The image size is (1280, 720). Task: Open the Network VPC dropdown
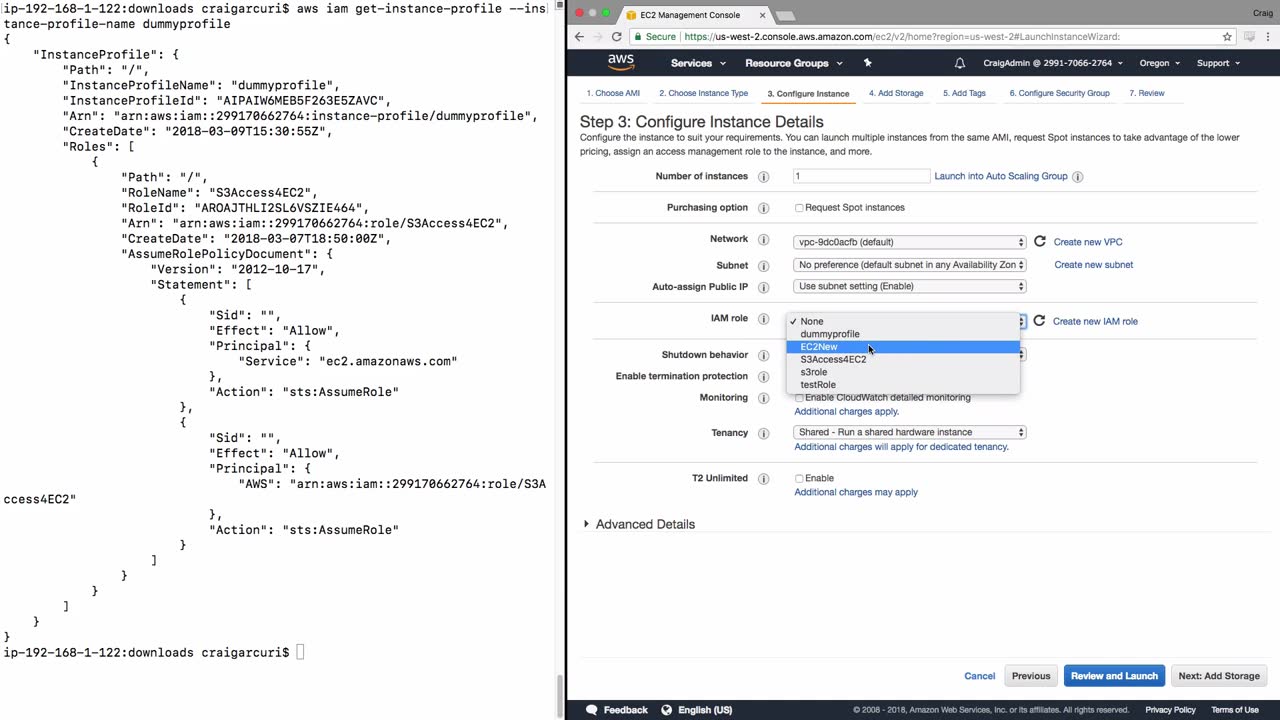[x=910, y=242]
